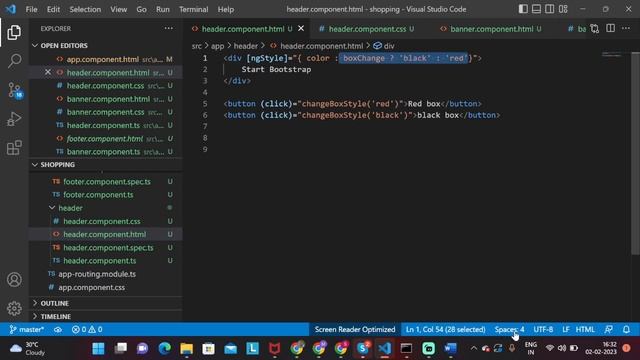
Task: Click the open changes icon in editor toolbar
Action: pyautogui.click(x=595, y=29)
